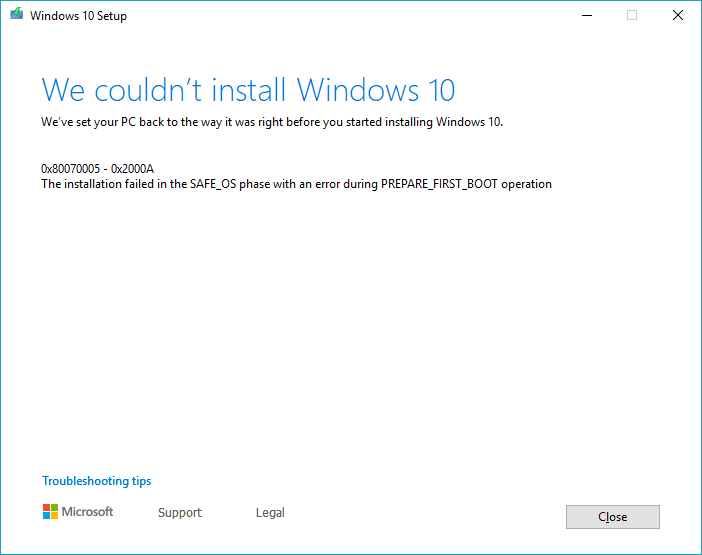Open the Legal link
The image size is (702, 555).
tap(270, 513)
